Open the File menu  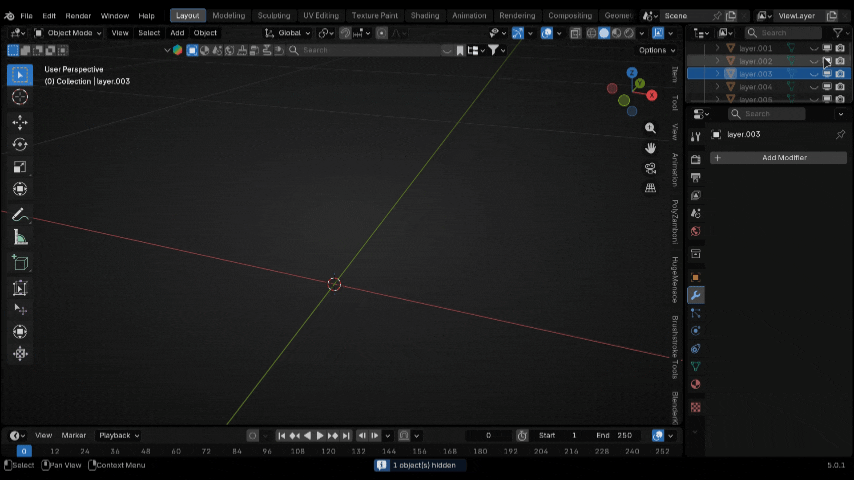coord(26,16)
